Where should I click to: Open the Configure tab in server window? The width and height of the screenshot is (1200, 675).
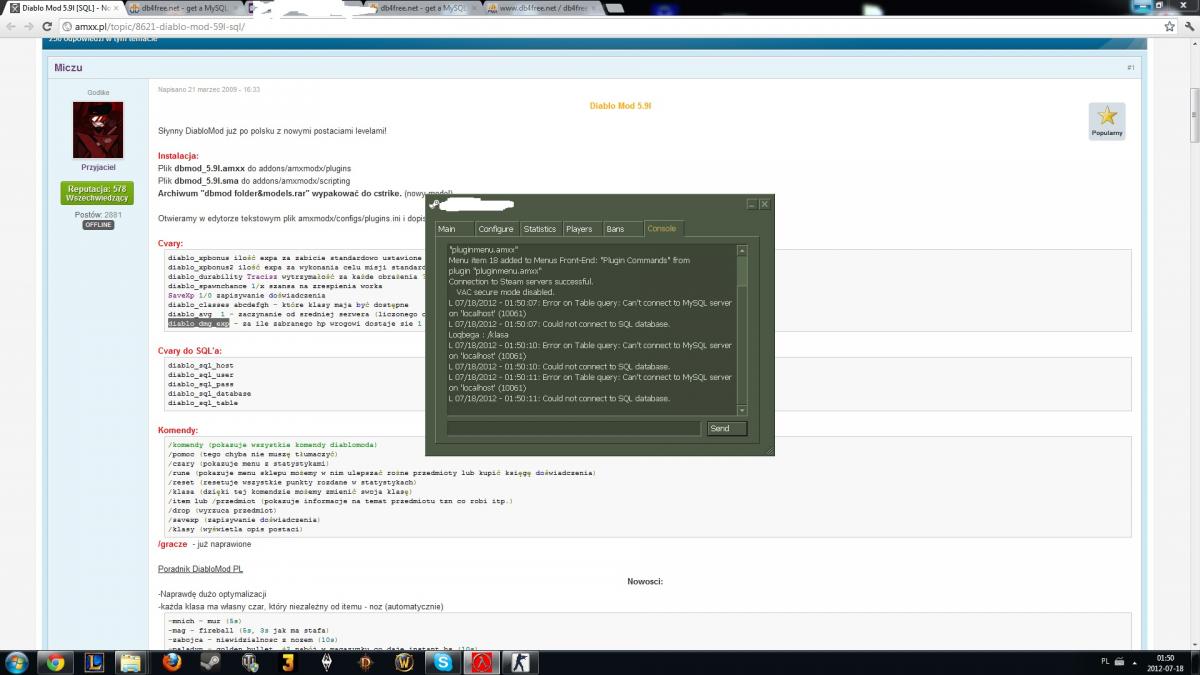click(x=495, y=229)
